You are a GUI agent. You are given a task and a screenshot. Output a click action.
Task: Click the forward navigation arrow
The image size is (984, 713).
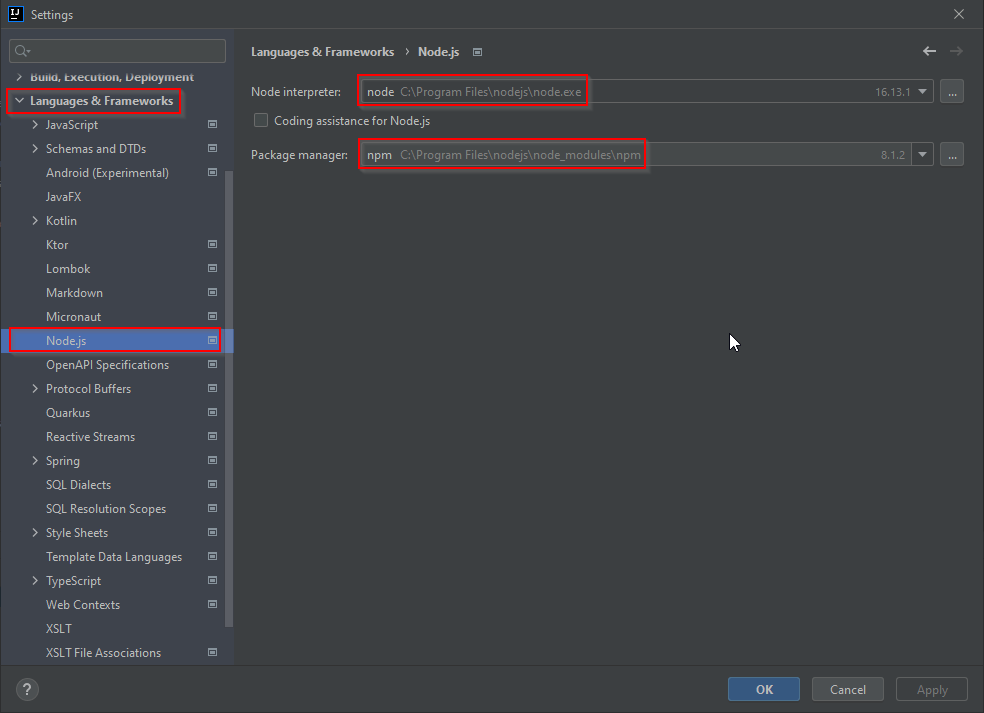click(x=956, y=51)
